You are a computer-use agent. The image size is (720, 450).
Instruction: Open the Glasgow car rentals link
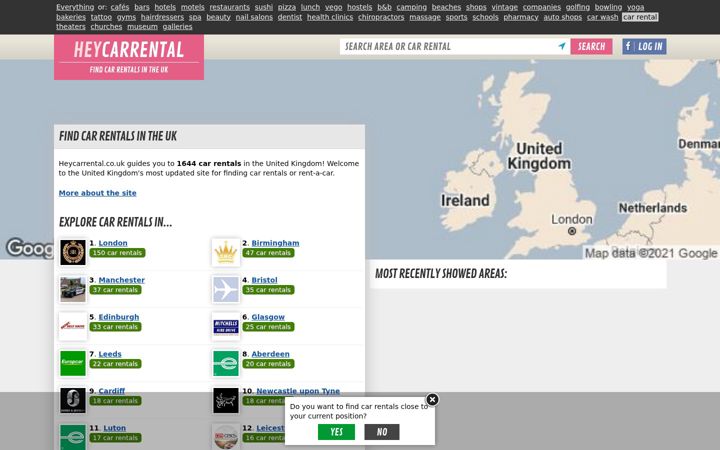pos(268,317)
